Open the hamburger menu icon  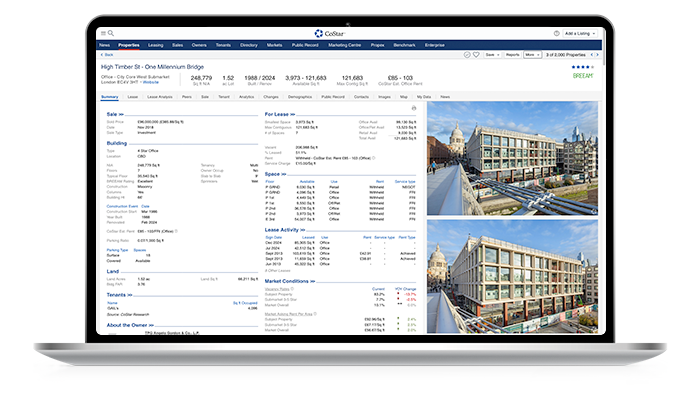103,33
